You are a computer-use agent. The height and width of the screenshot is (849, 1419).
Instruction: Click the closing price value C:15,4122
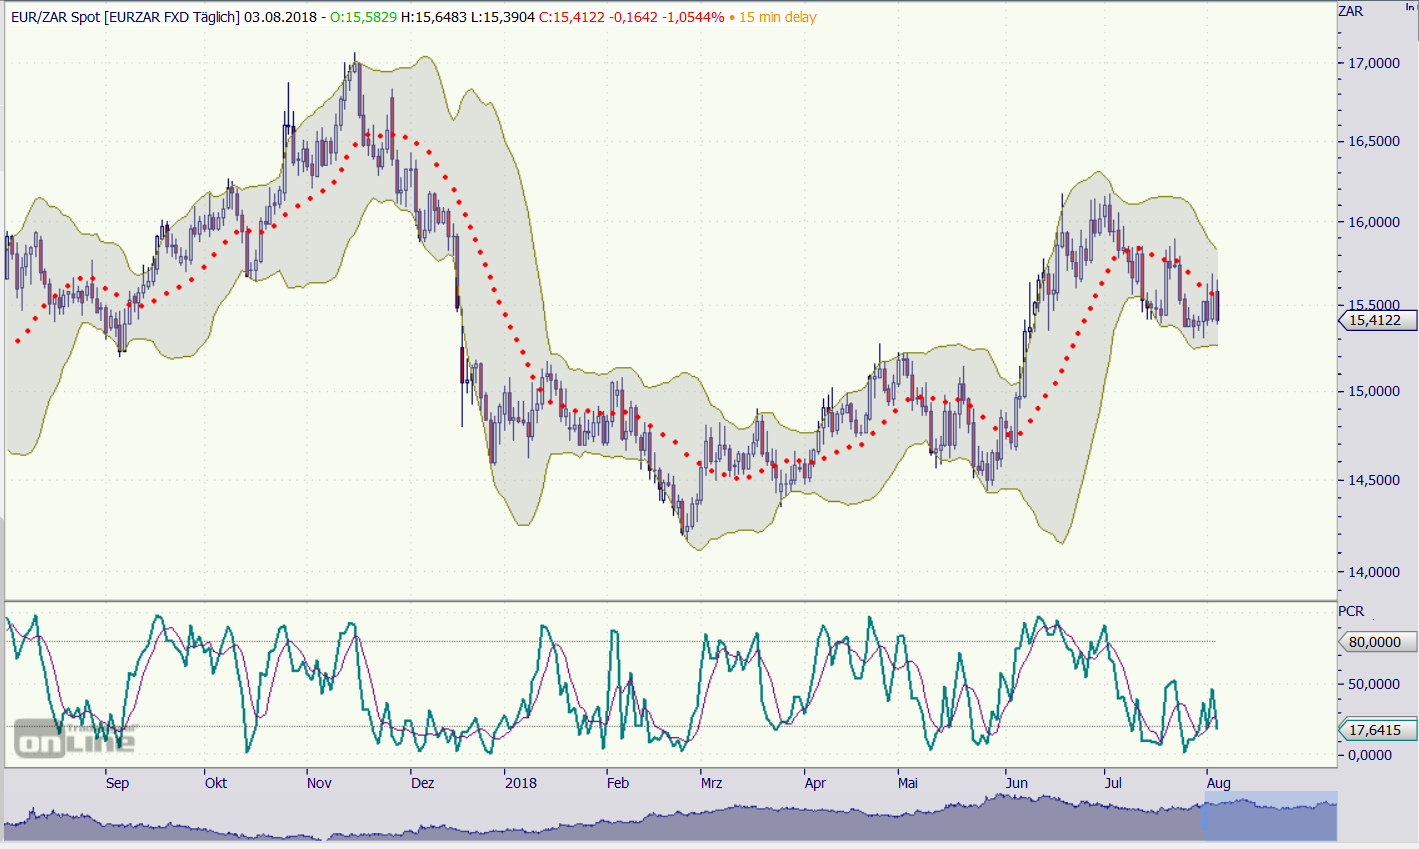(570, 17)
